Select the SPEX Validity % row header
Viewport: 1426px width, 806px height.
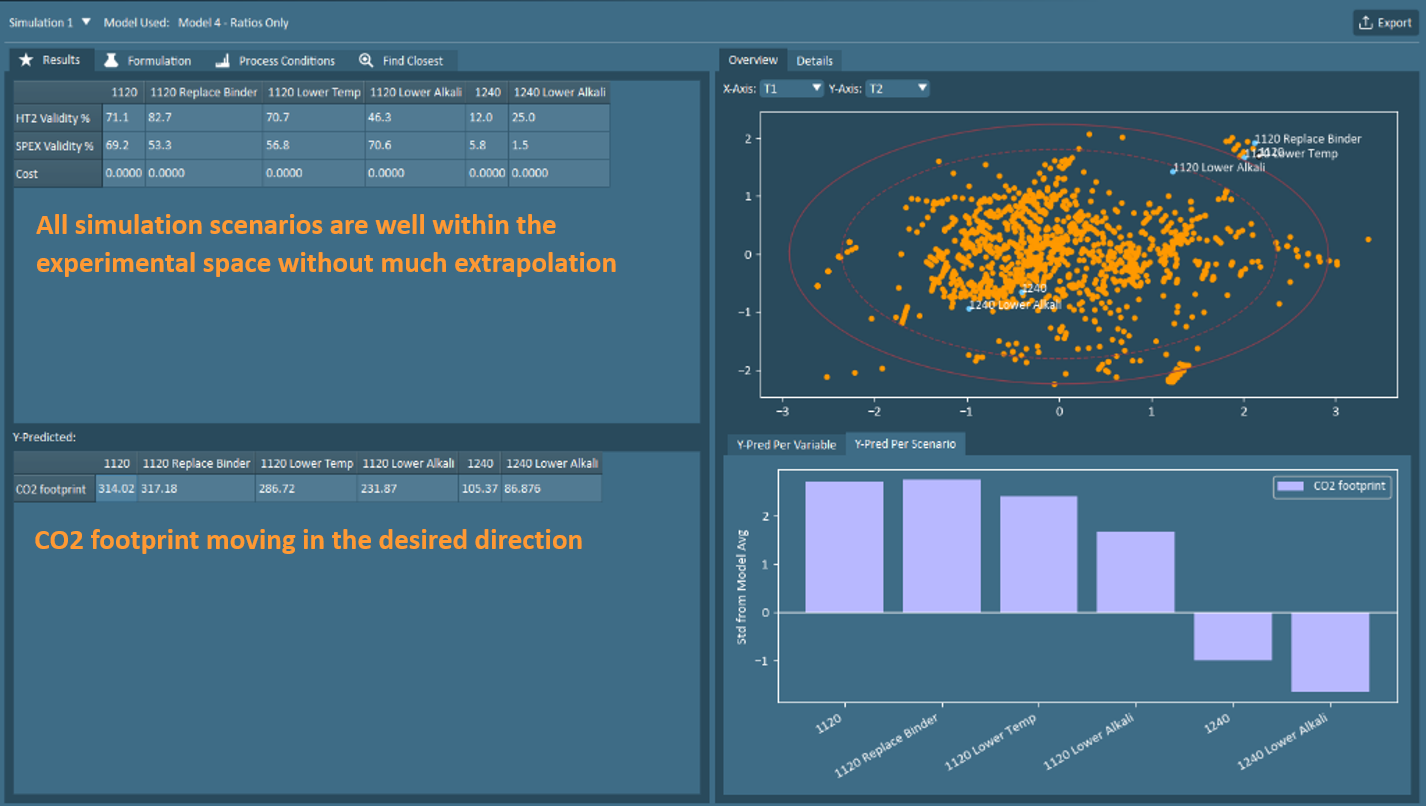point(57,146)
